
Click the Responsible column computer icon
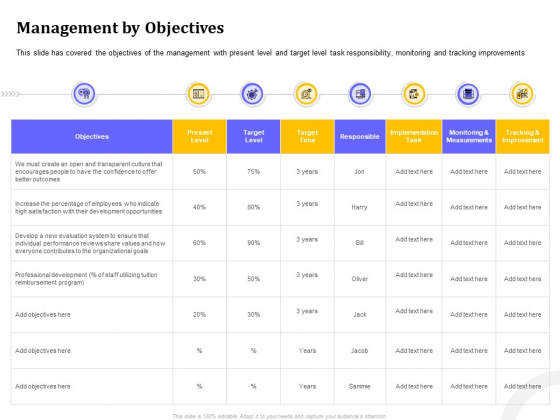click(360, 94)
